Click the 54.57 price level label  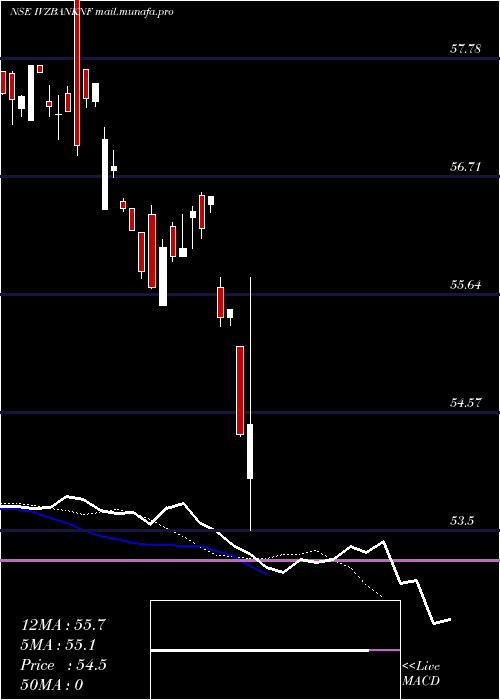coord(465,403)
